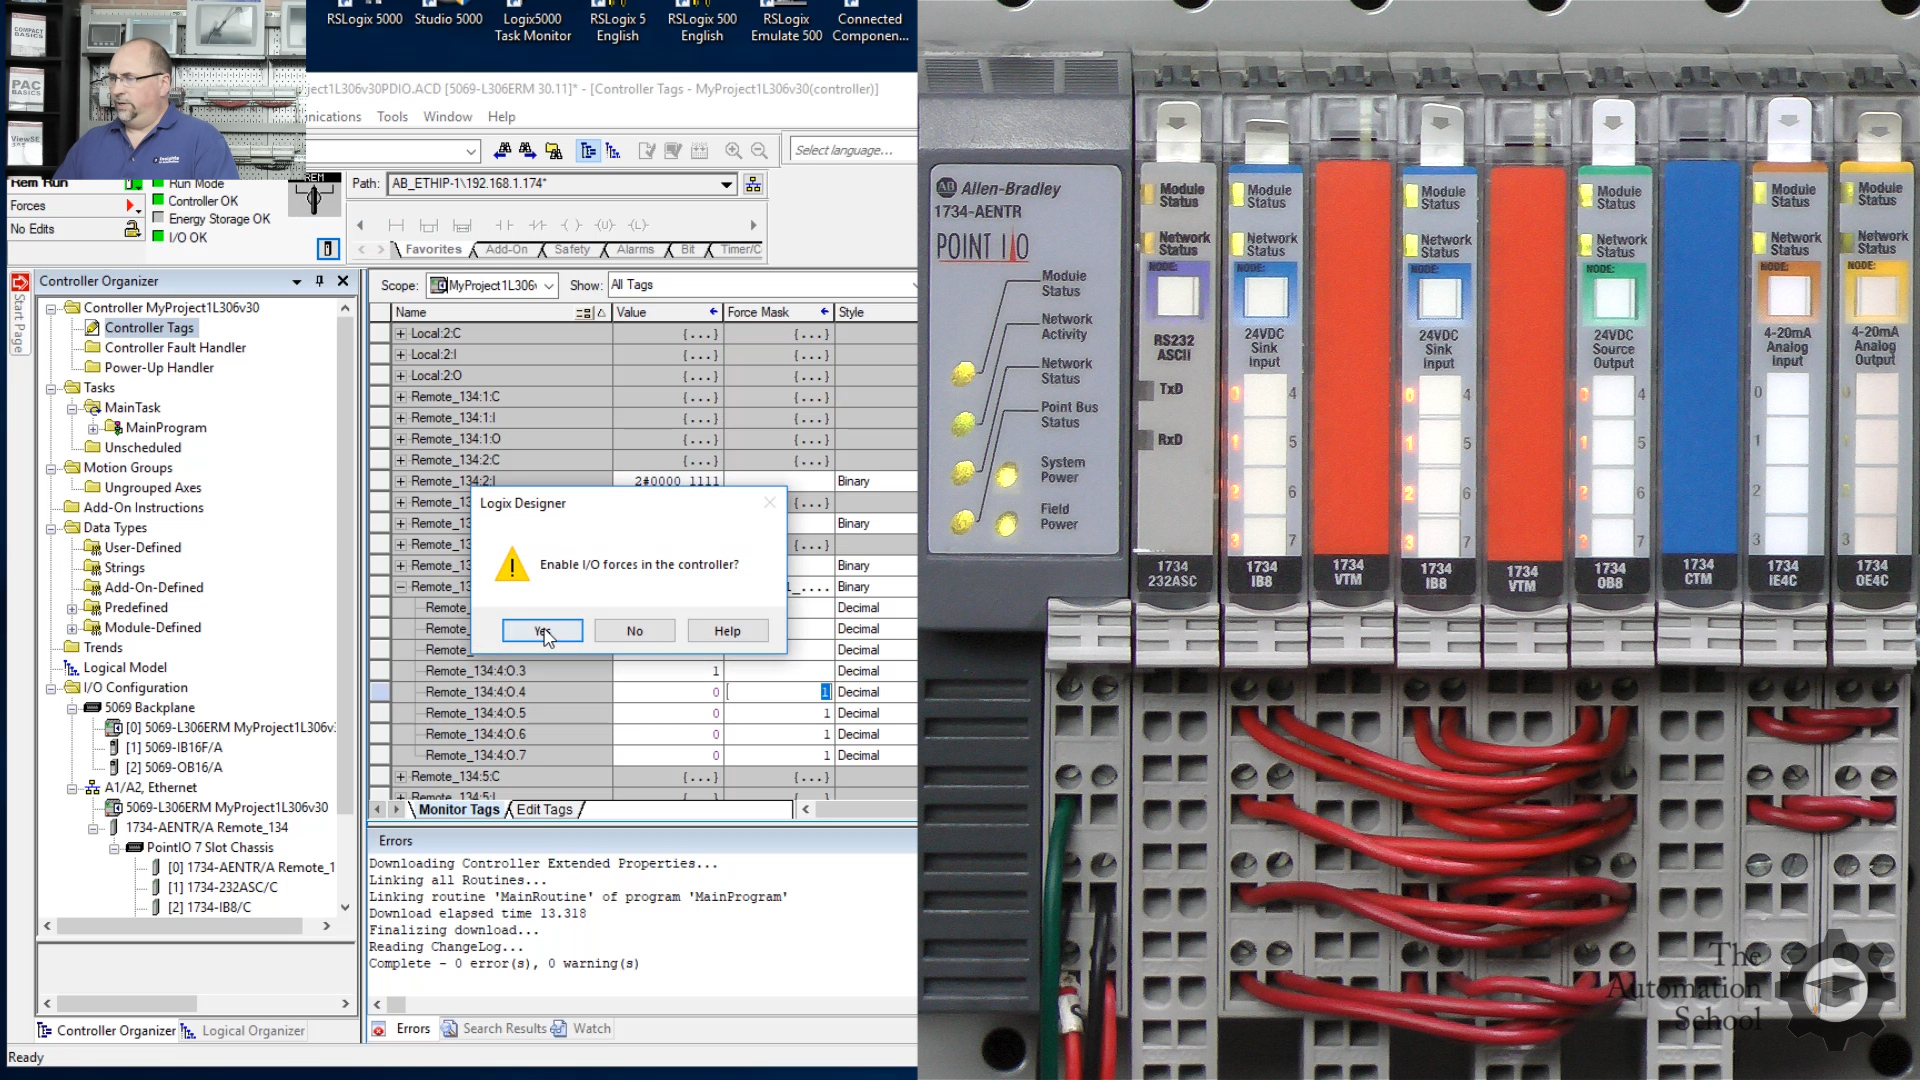Select Controller Fault Handler in the tree
Screen dimensions: 1920x1080
175,348
